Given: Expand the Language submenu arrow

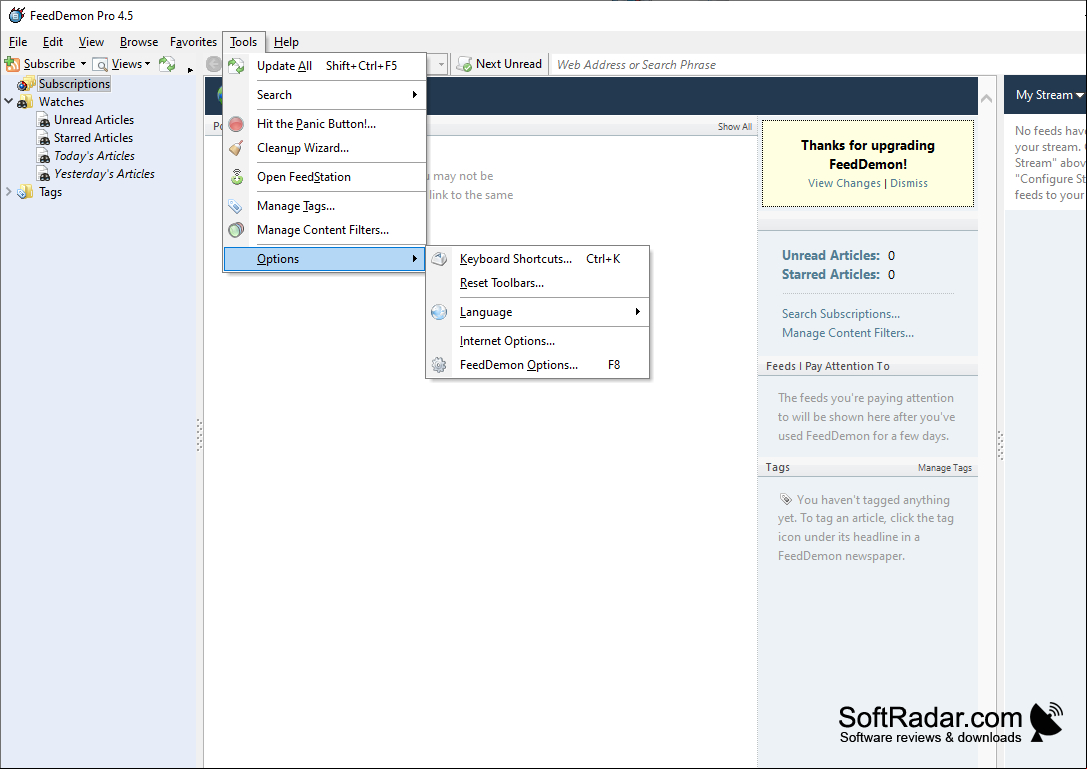Looking at the screenshot, I should click(x=638, y=312).
